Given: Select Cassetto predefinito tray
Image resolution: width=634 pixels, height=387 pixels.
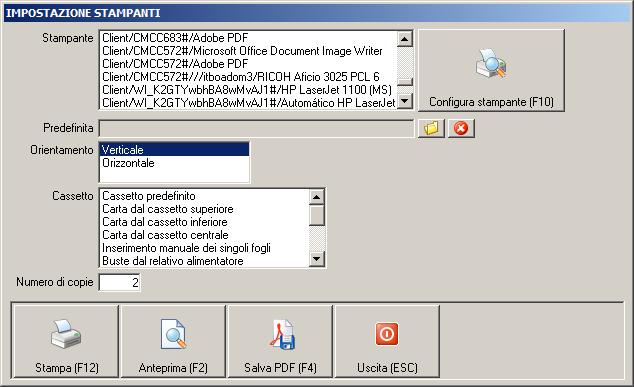Looking at the screenshot, I should [x=205, y=196].
